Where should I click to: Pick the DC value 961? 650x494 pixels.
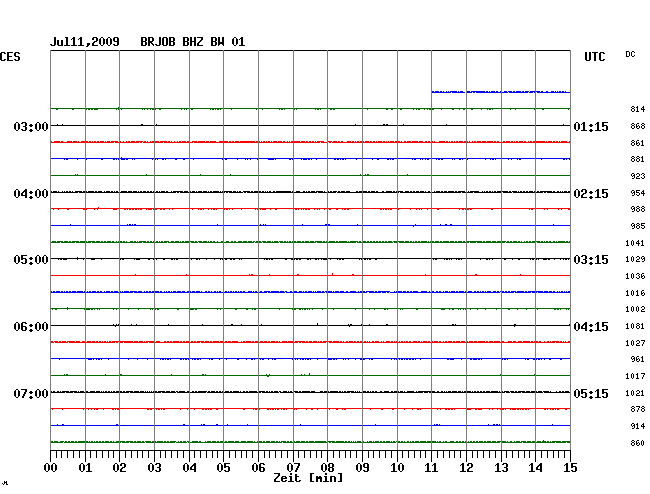[x=638, y=359]
